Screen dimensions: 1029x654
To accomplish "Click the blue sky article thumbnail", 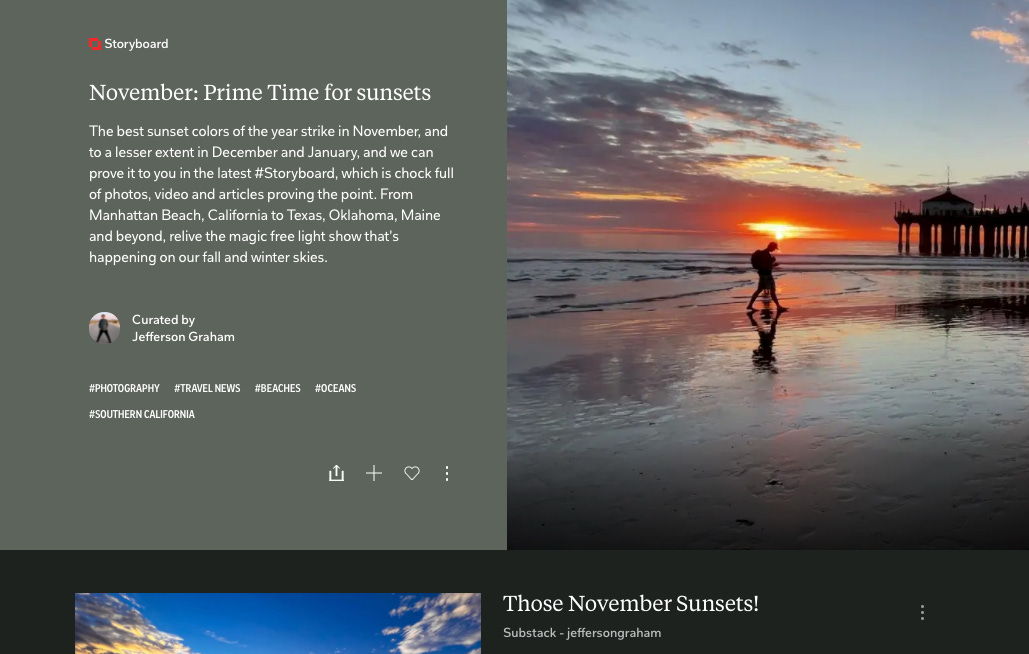I will click(x=278, y=623).
